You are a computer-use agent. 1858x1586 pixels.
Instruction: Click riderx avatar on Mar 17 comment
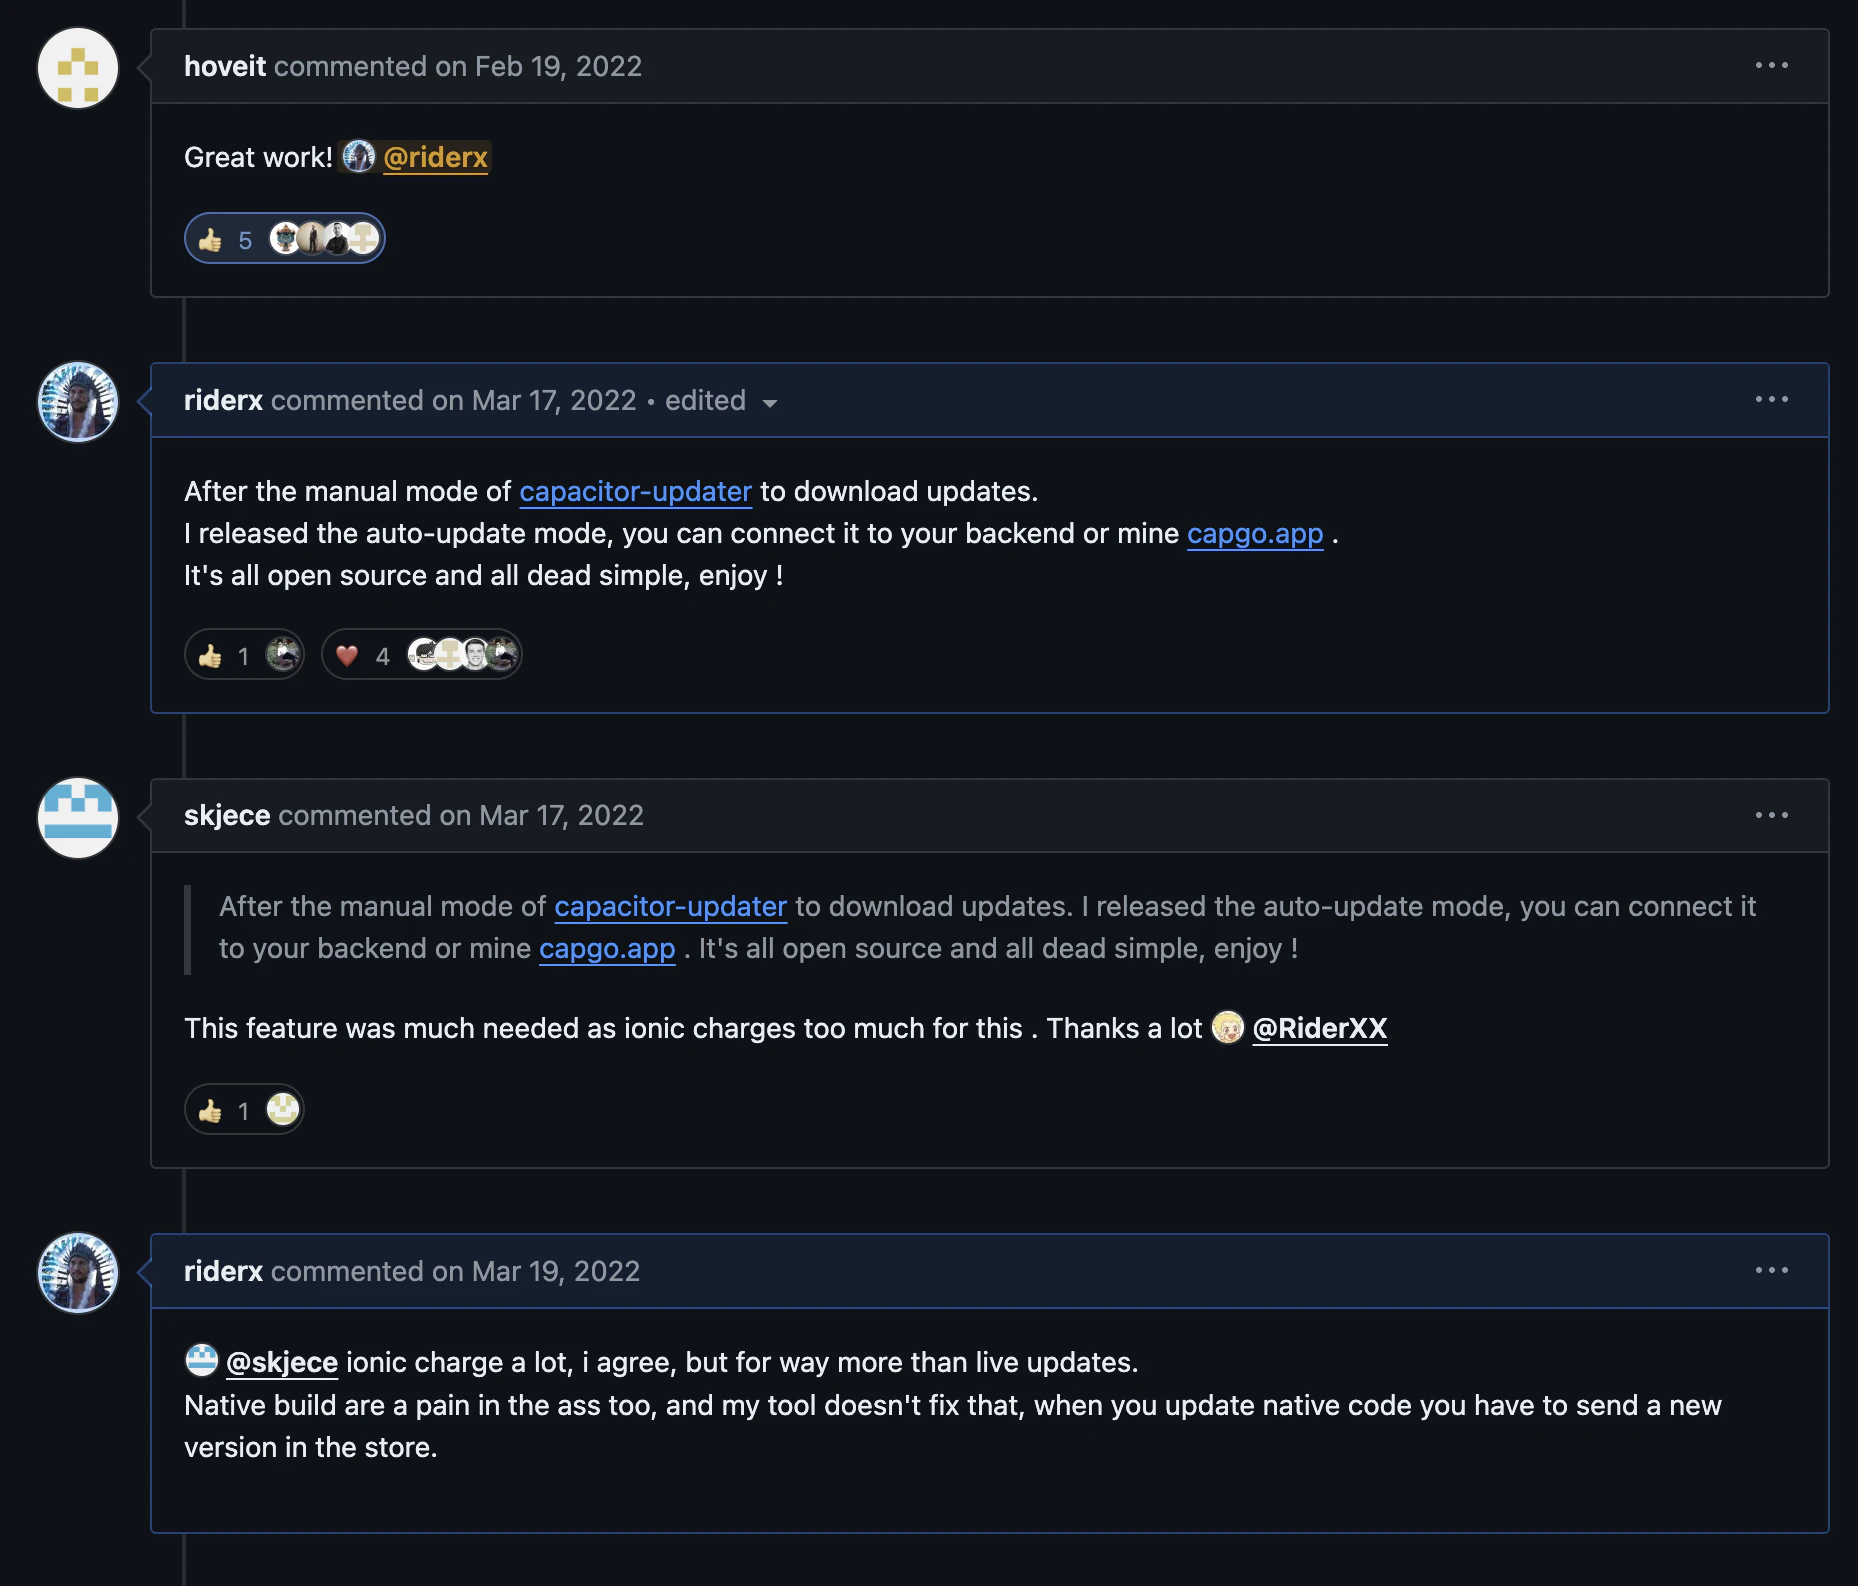(x=78, y=402)
